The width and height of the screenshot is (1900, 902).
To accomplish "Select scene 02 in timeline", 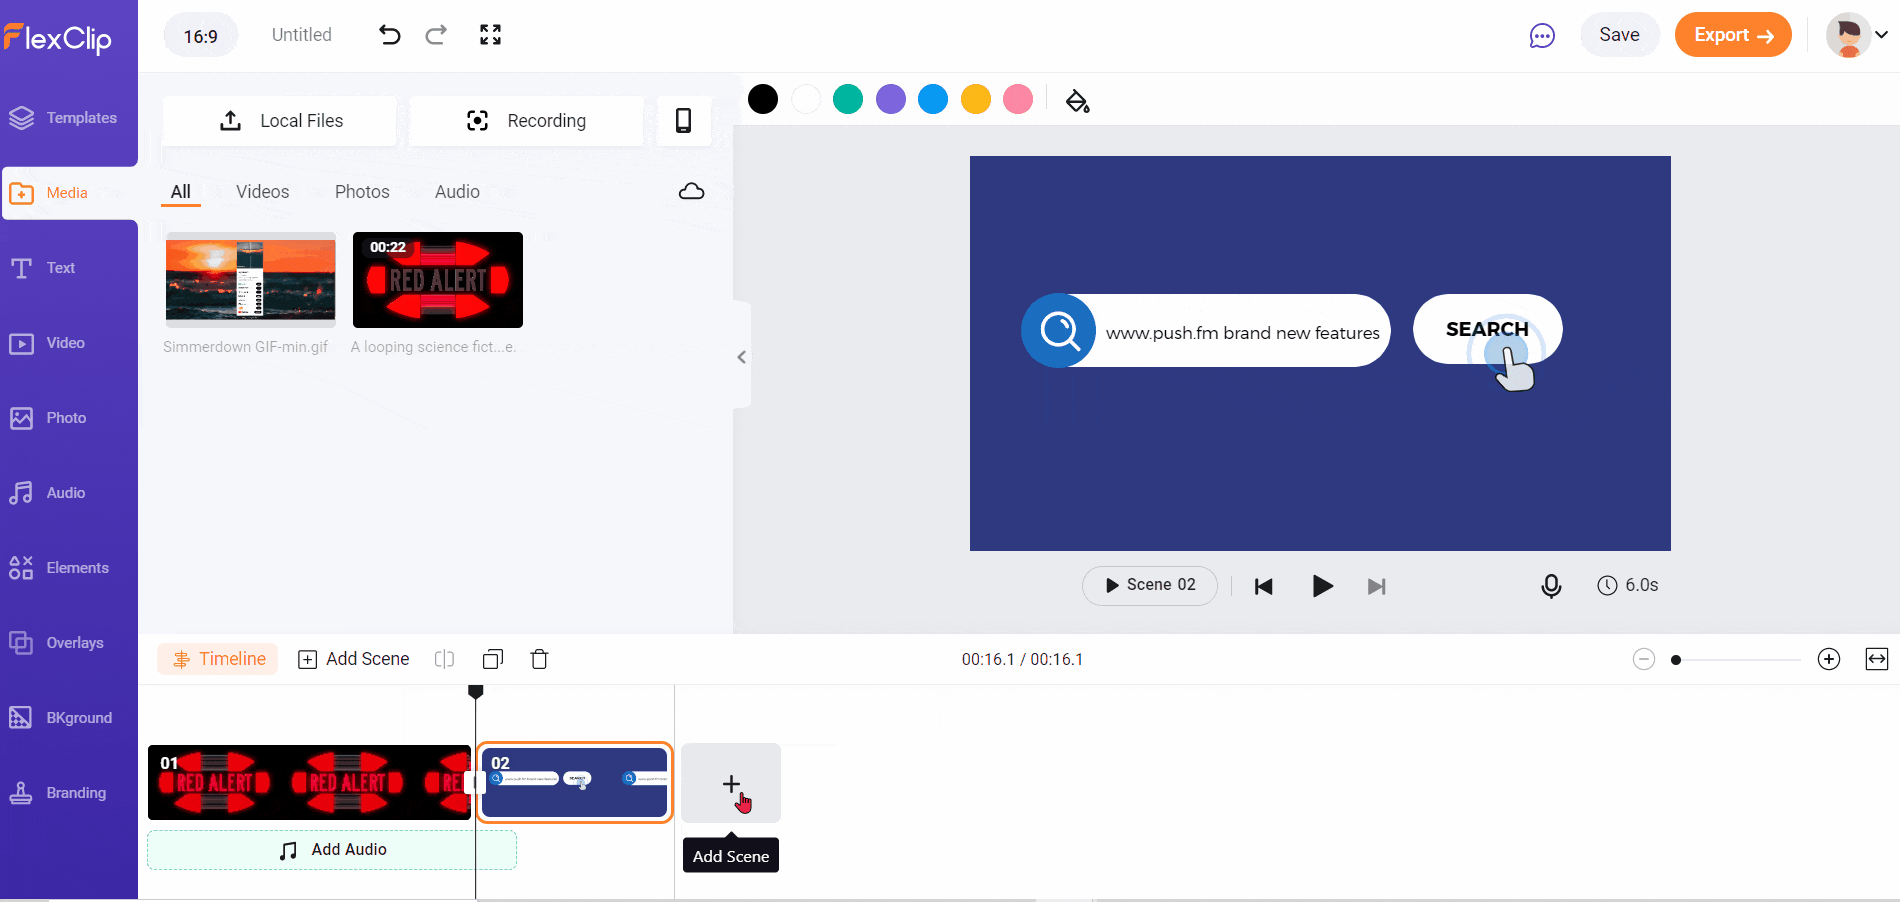I will (574, 783).
